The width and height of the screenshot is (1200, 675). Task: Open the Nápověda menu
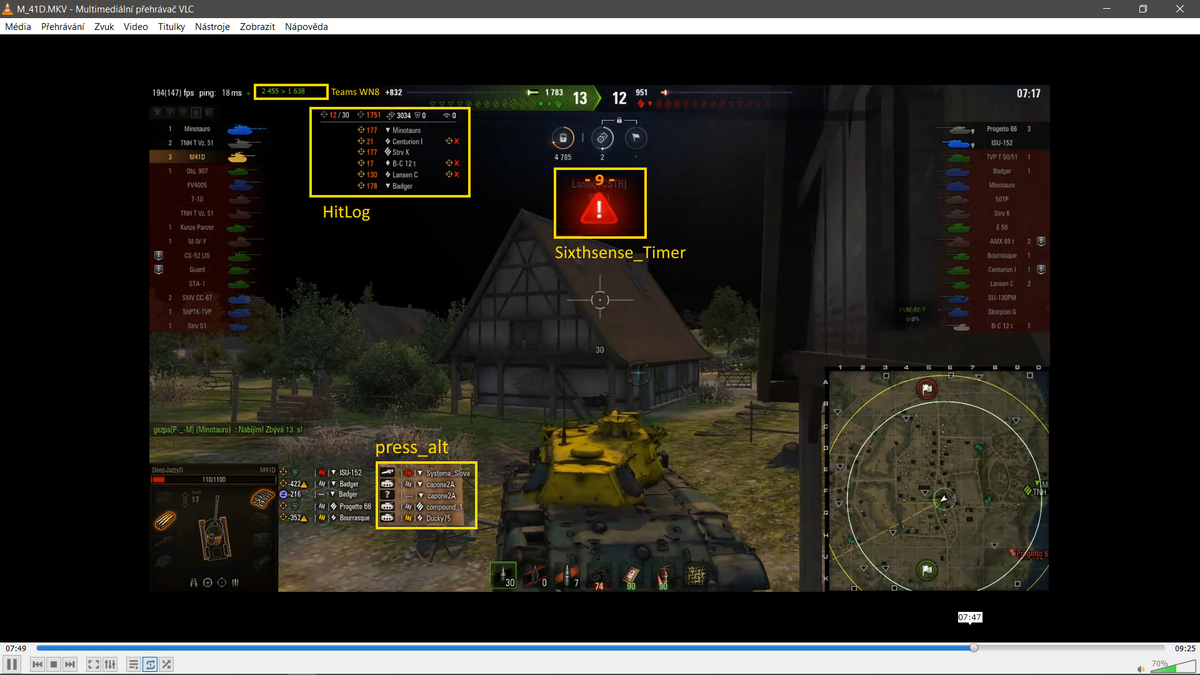pyautogui.click(x=306, y=27)
